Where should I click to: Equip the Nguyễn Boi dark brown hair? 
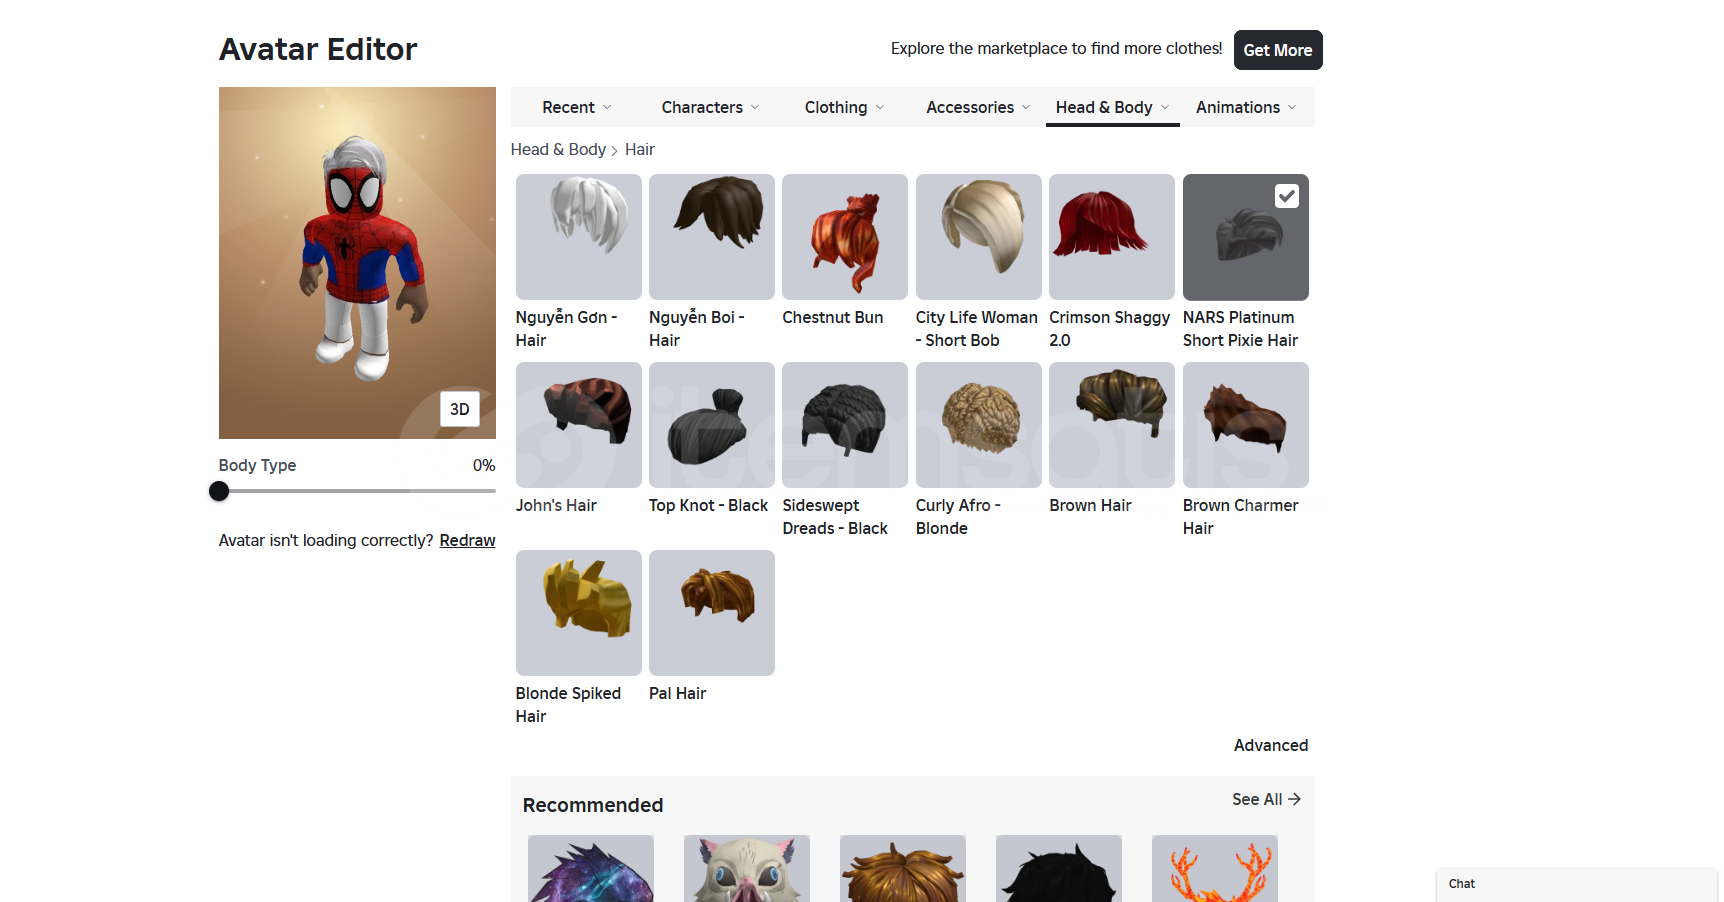(712, 237)
